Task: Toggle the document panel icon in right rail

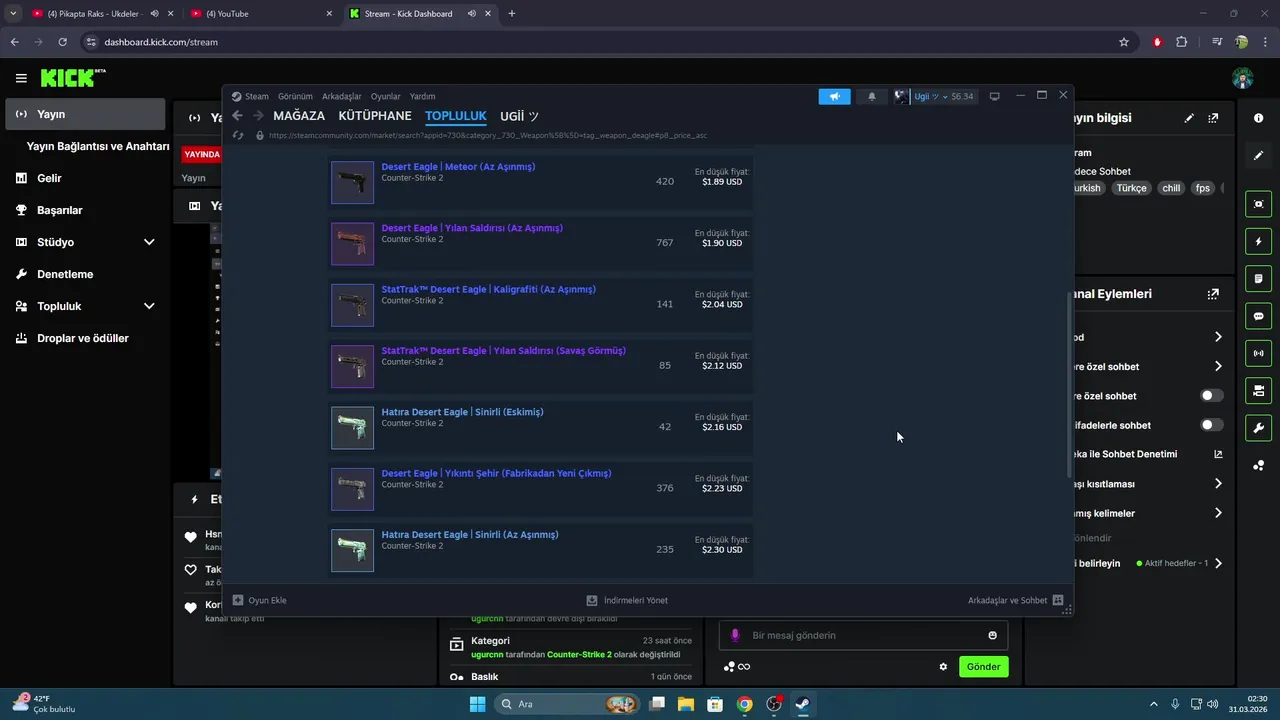Action: click(1258, 278)
